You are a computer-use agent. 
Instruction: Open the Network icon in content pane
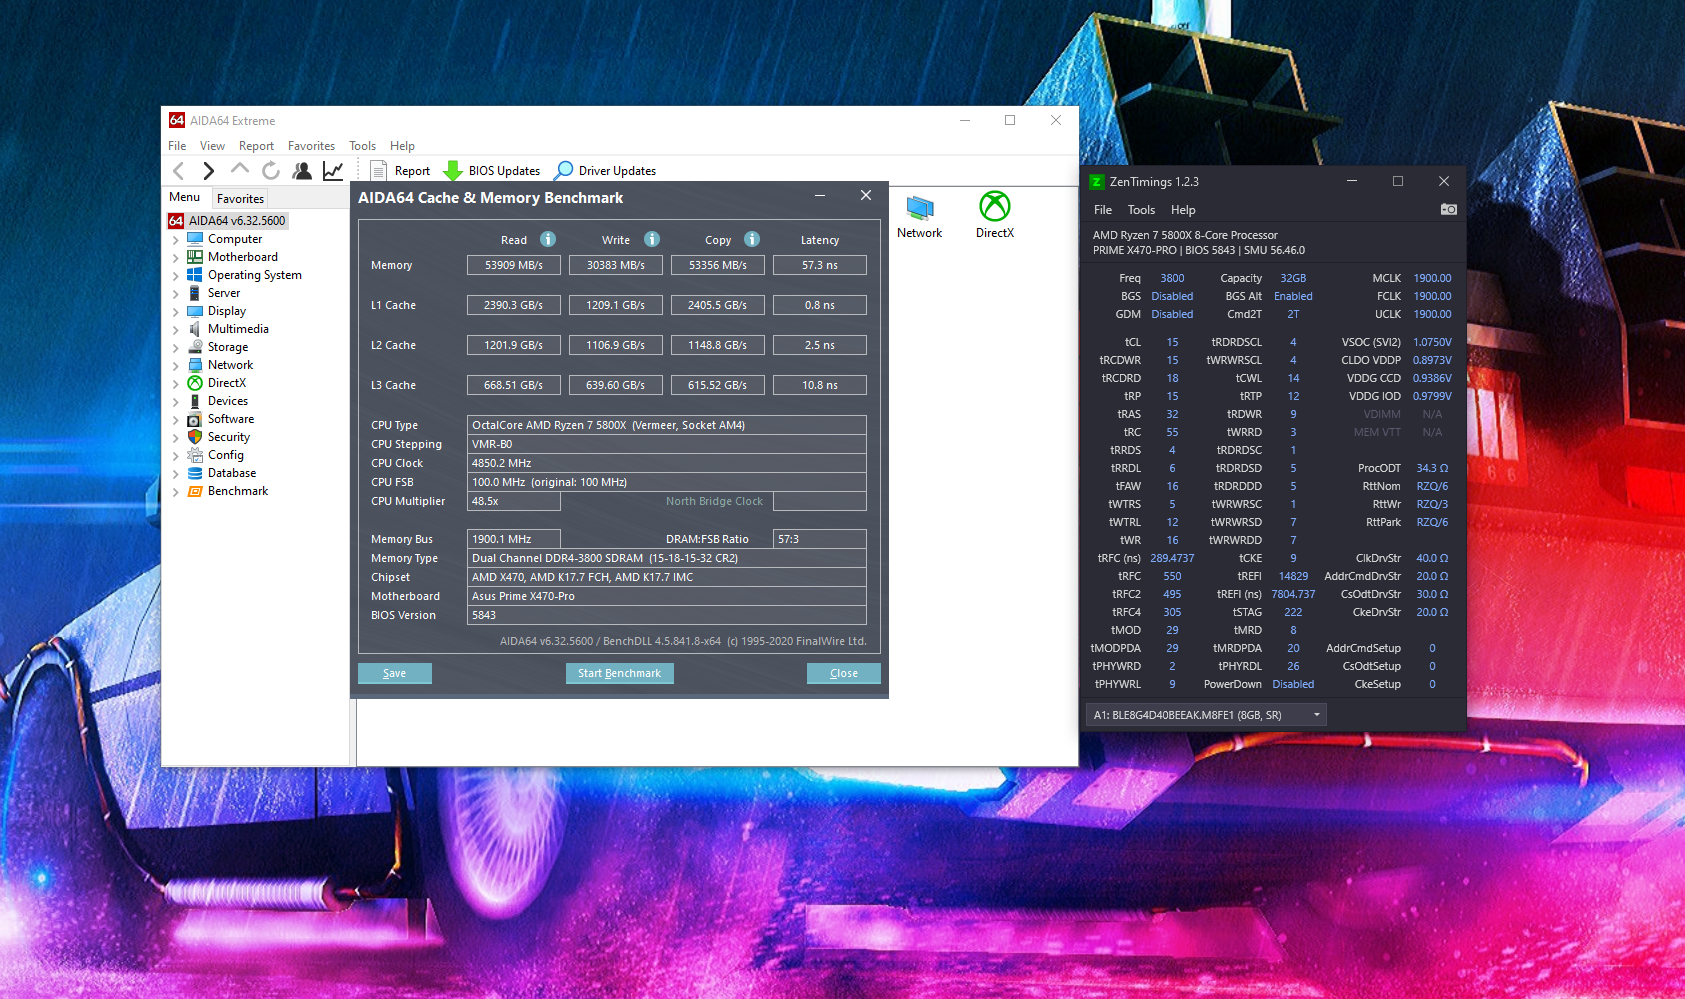pyautogui.click(x=919, y=217)
